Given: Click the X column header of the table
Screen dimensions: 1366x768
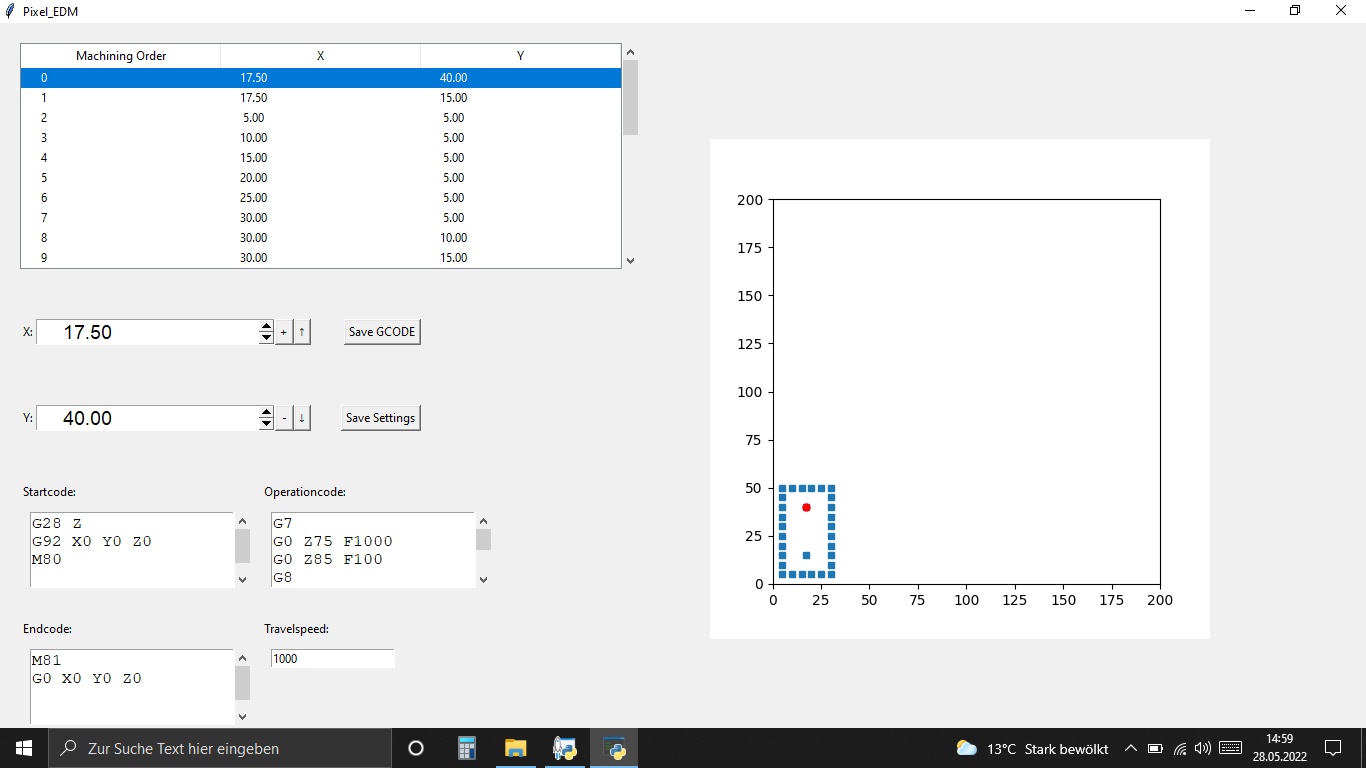Looking at the screenshot, I should (321, 56).
